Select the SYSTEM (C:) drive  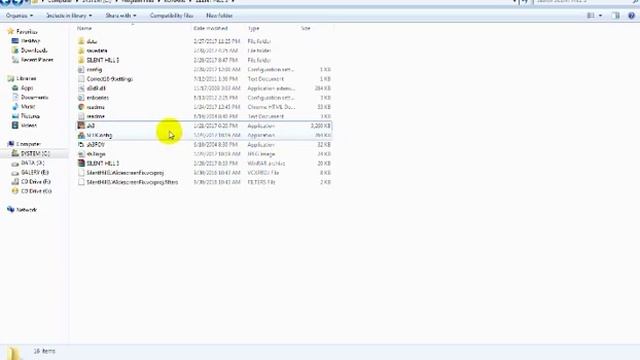click(36, 153)
